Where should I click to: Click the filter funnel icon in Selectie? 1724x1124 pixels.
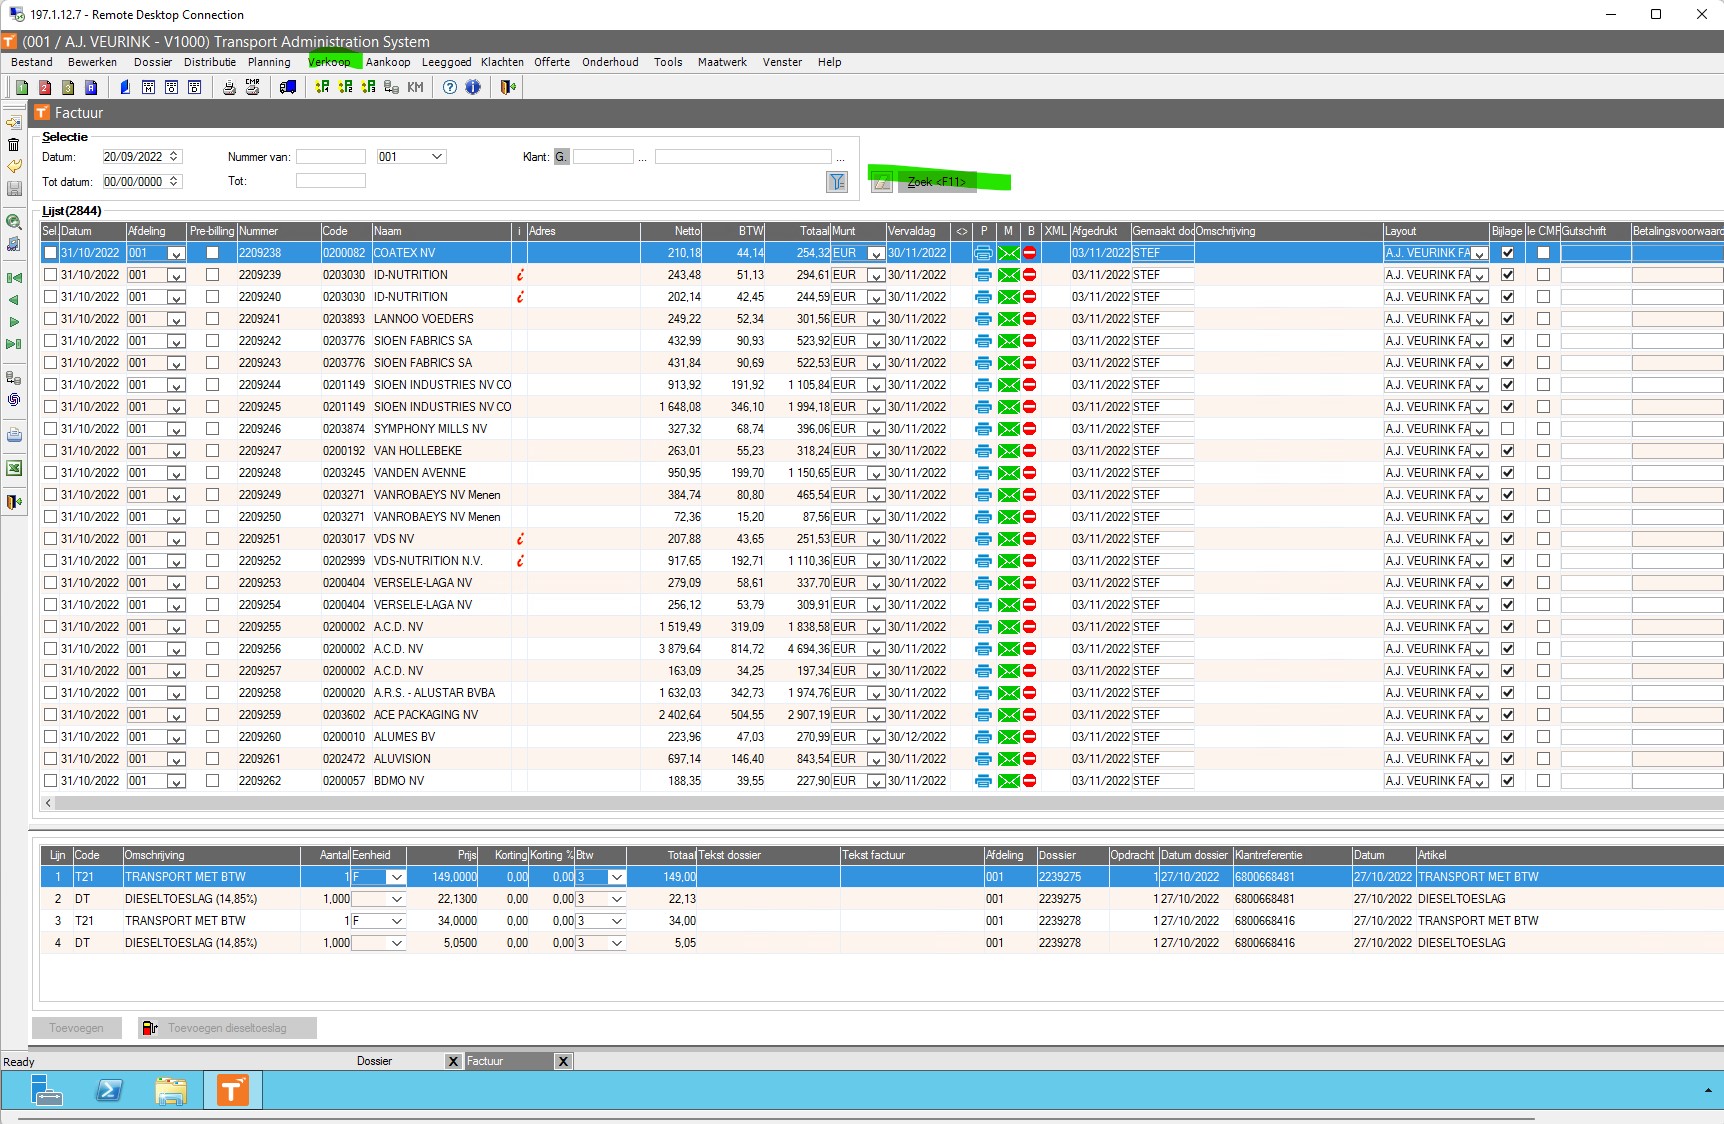pos(837,182)
